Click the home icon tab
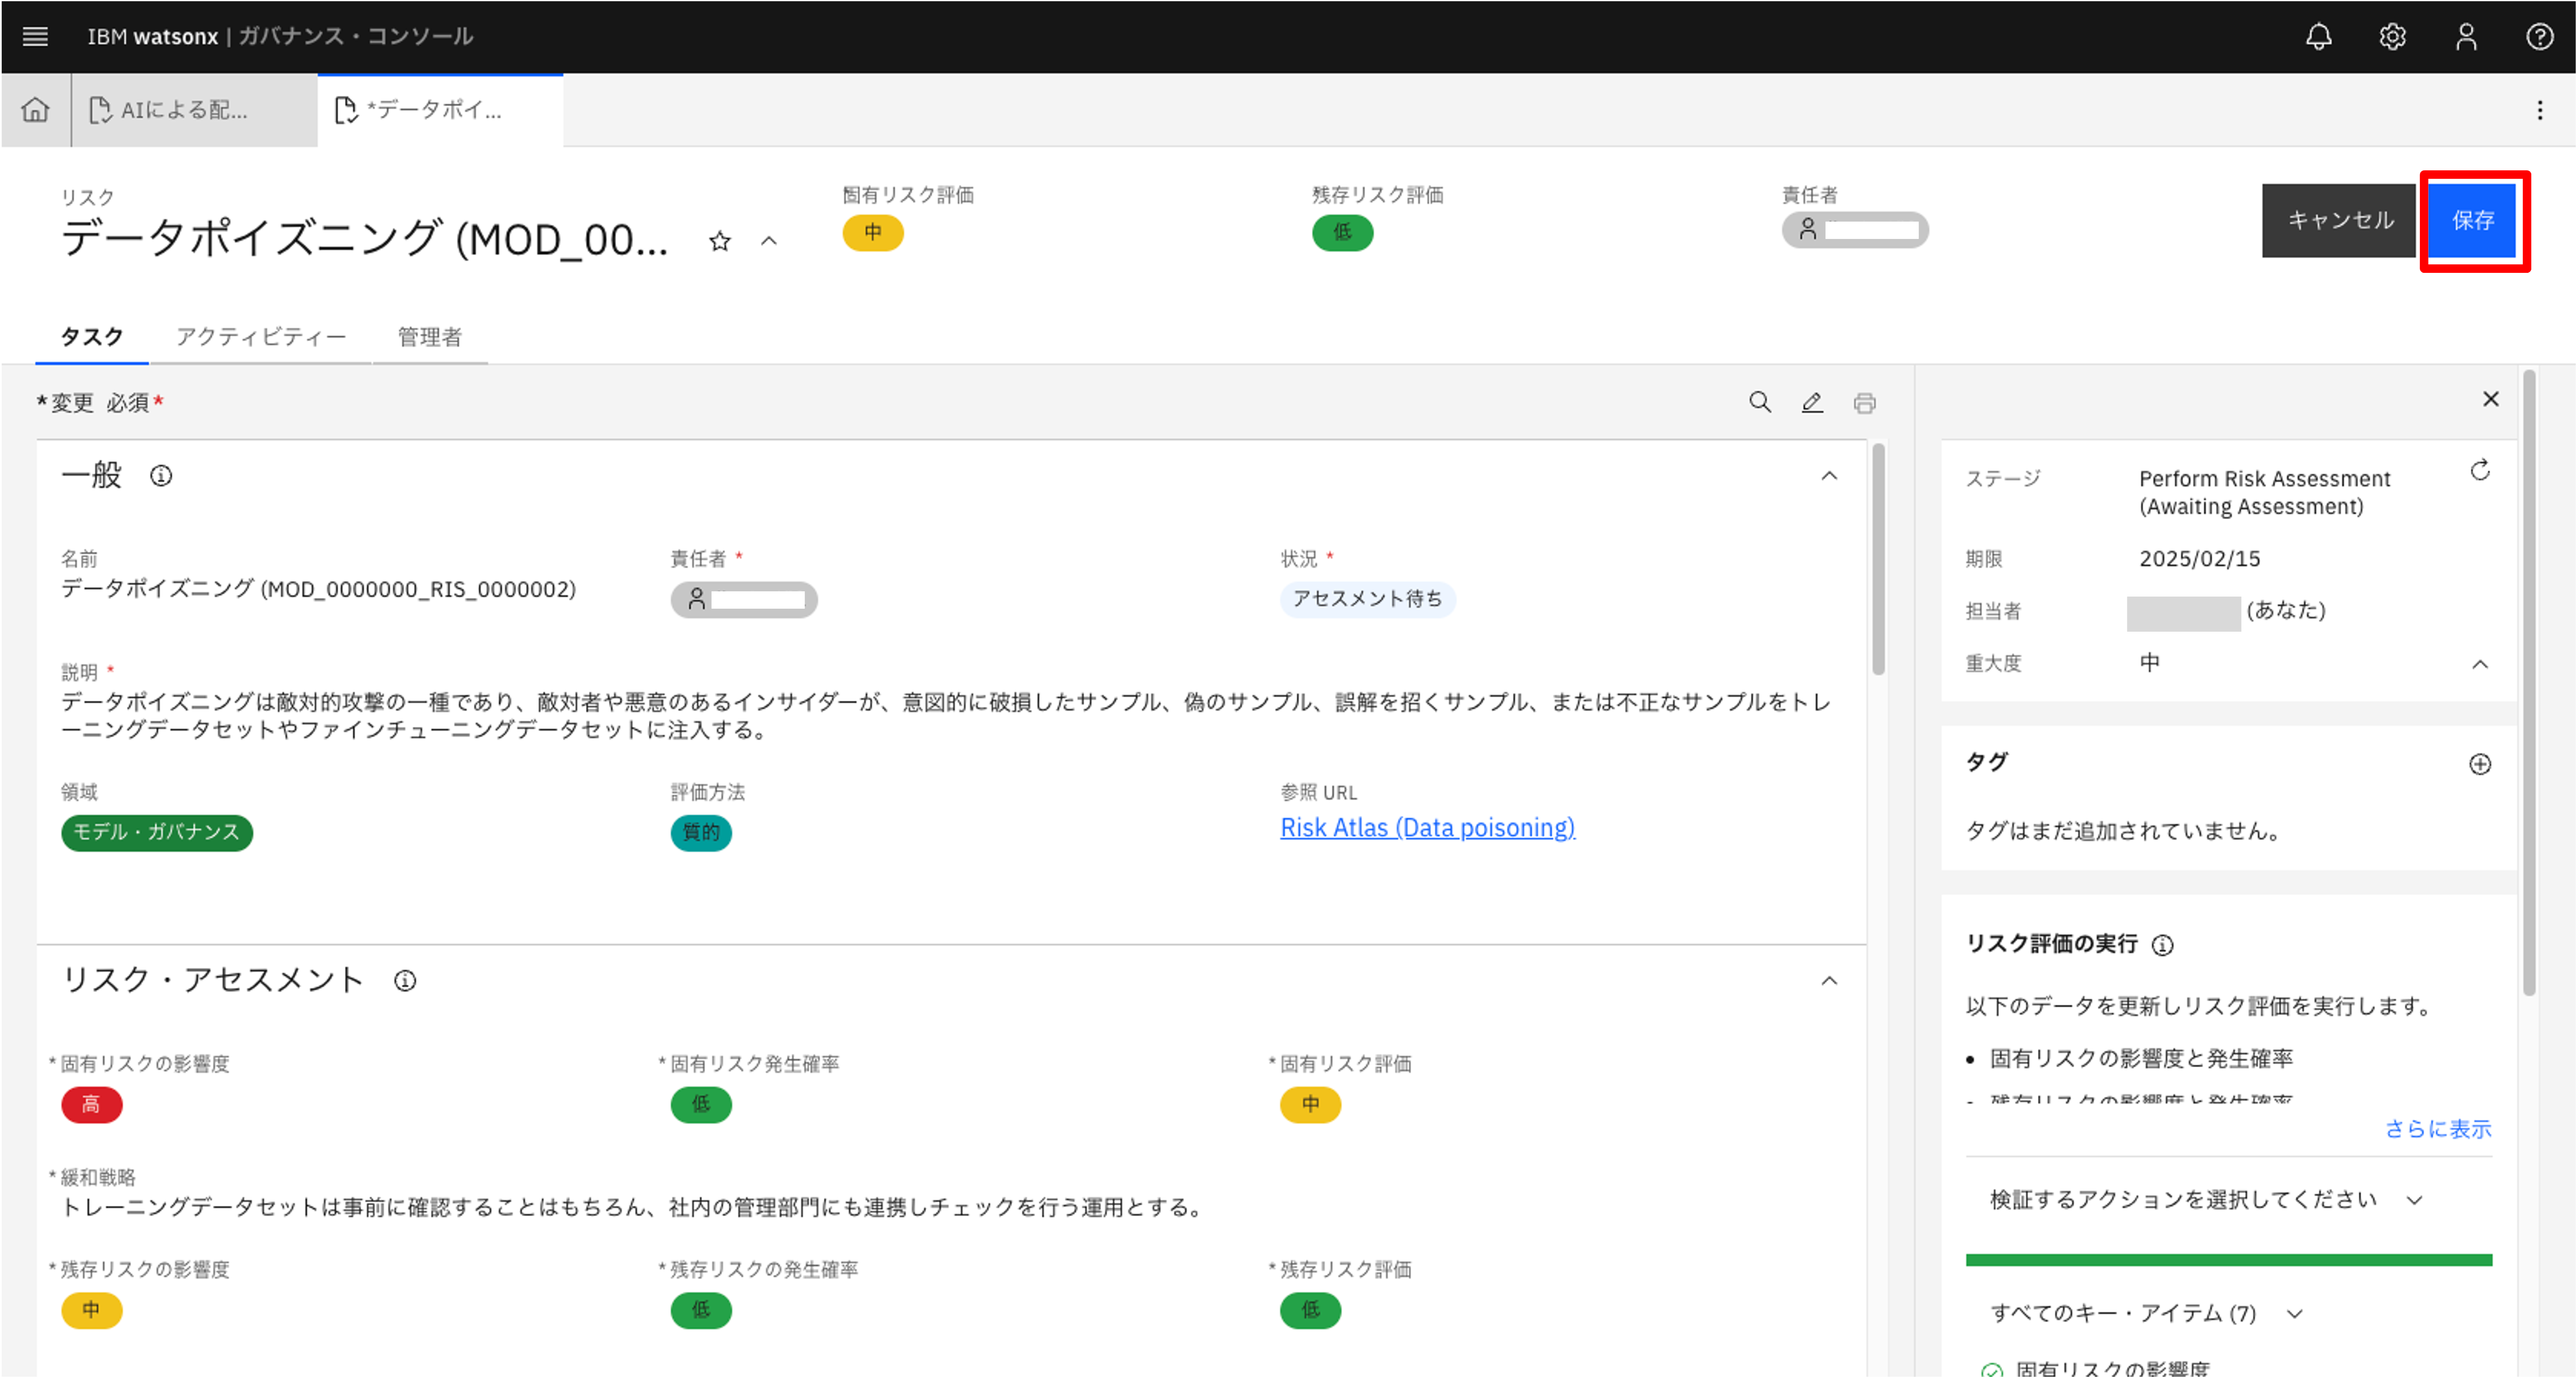Screen dimensions: 2576x1378 pos(36,110)
